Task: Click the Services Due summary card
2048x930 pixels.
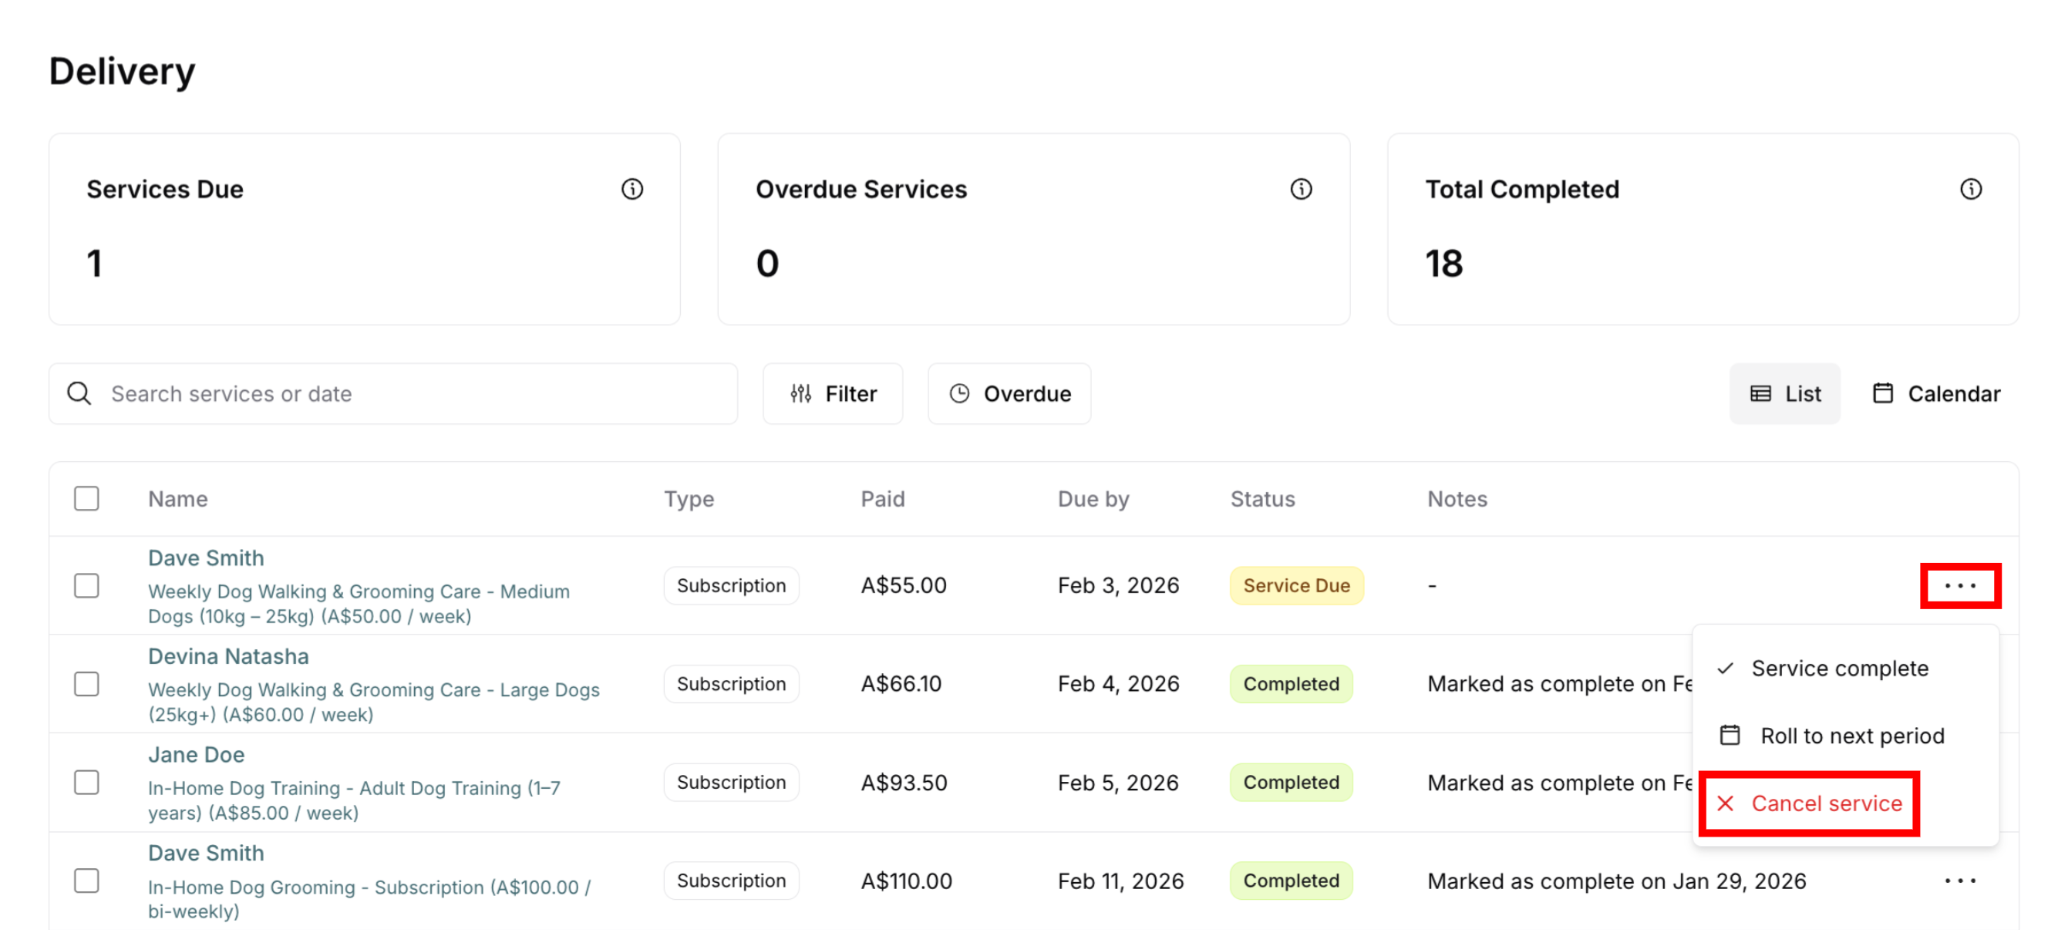Action: [x=365, y=229]
